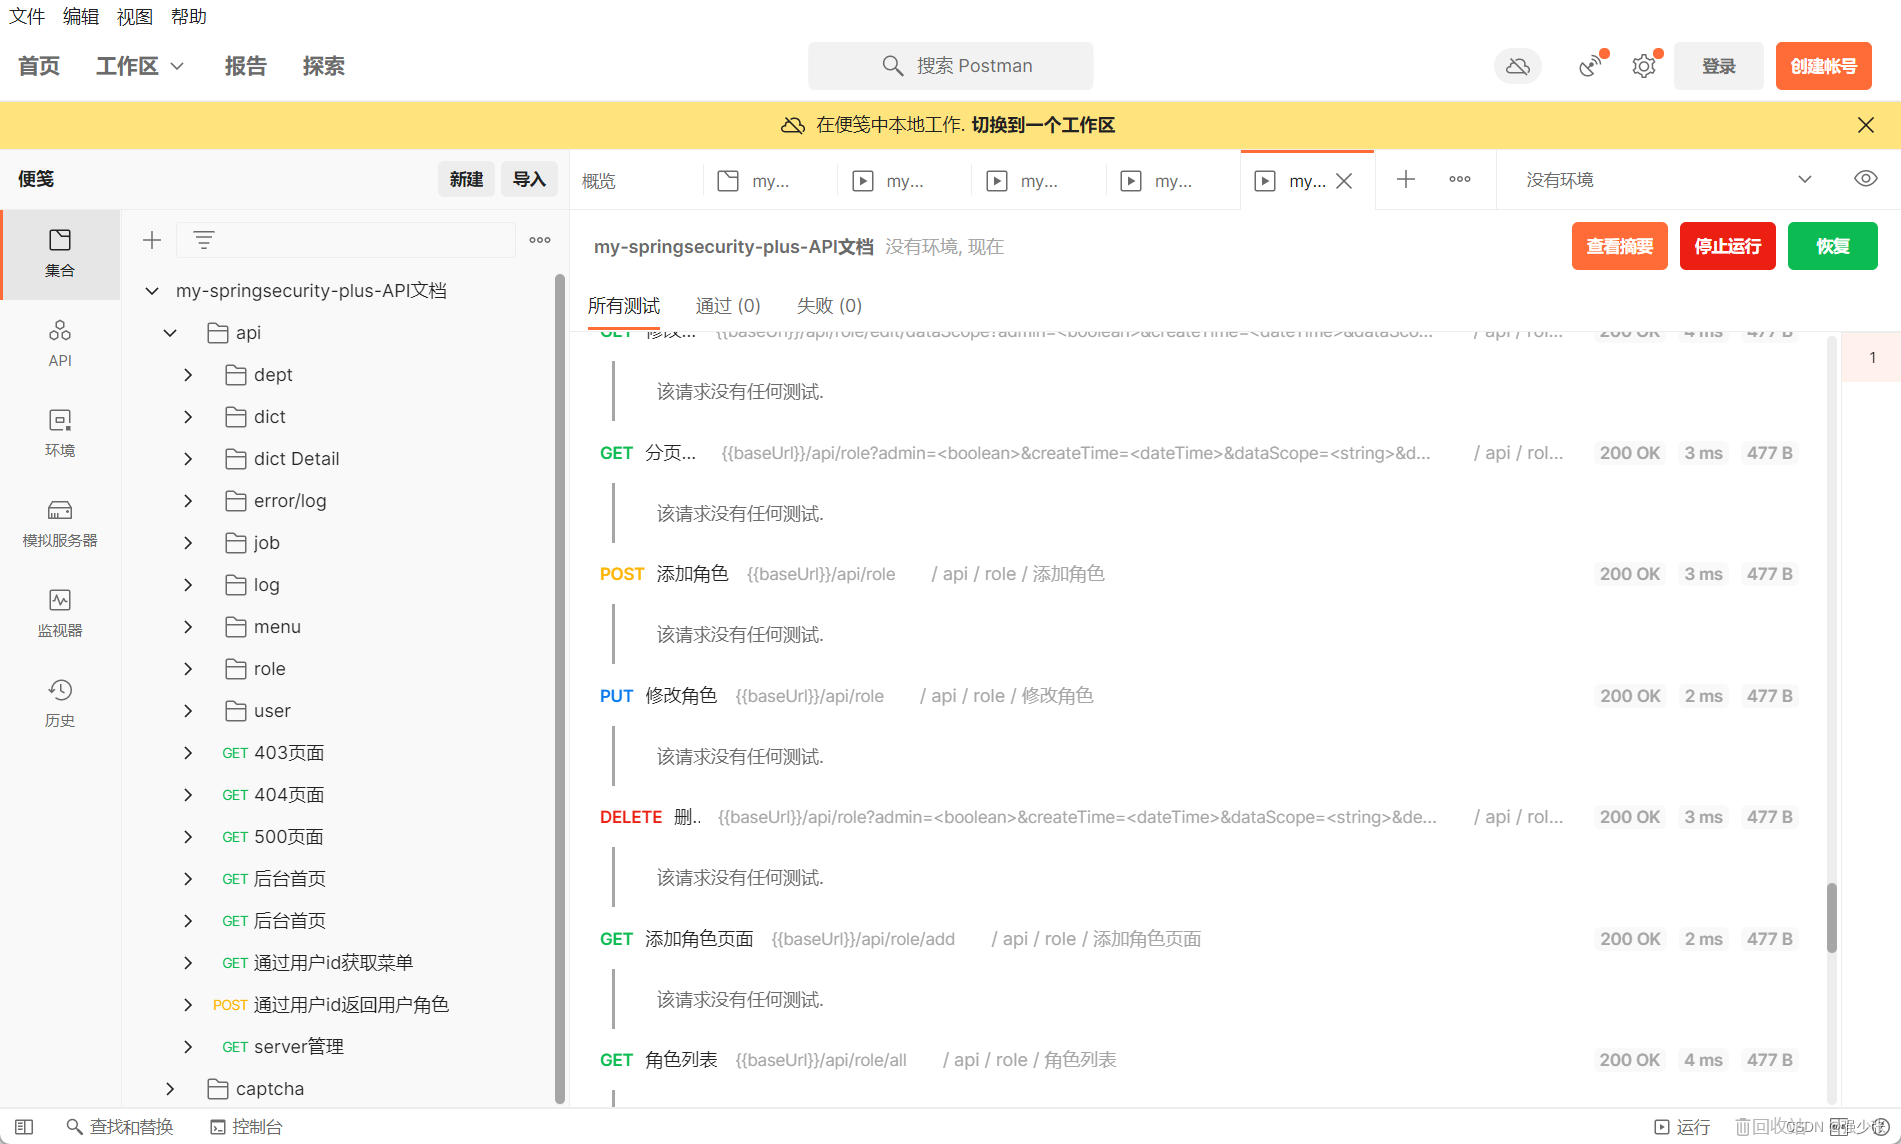Click the 创建帐号 button
This screenshot has height=1144, width=1901.
pyautogui.click(x=1824, y=66)
